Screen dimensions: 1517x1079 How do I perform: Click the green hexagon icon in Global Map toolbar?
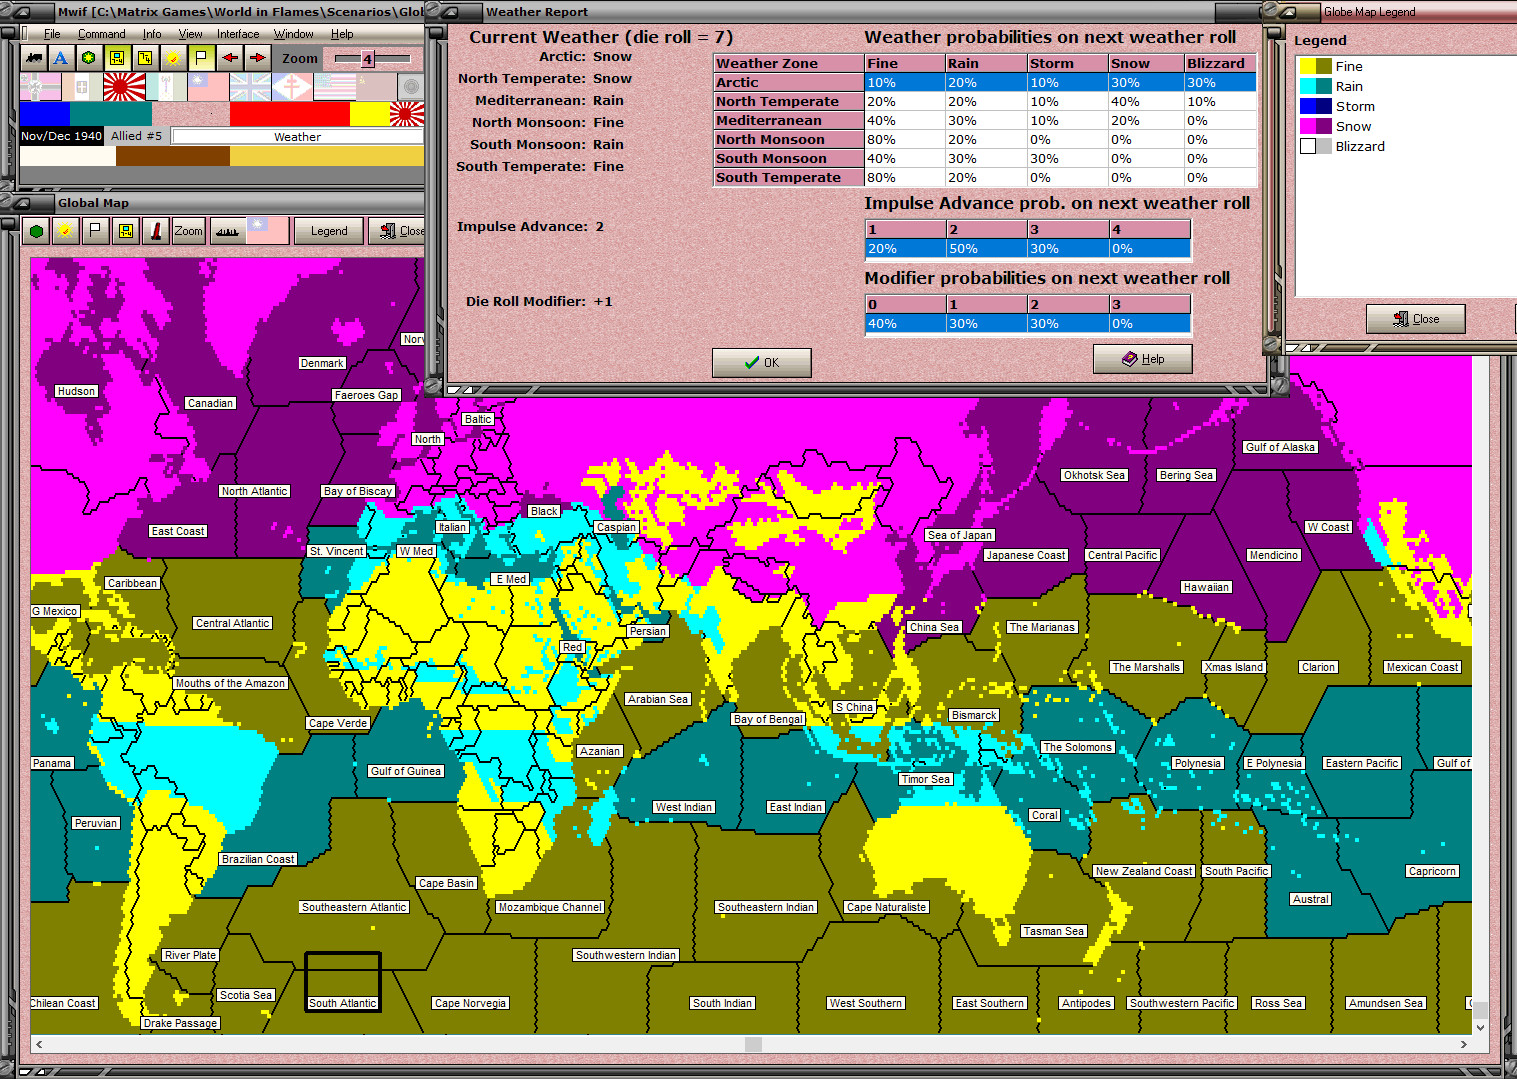(x=37, y=231)
